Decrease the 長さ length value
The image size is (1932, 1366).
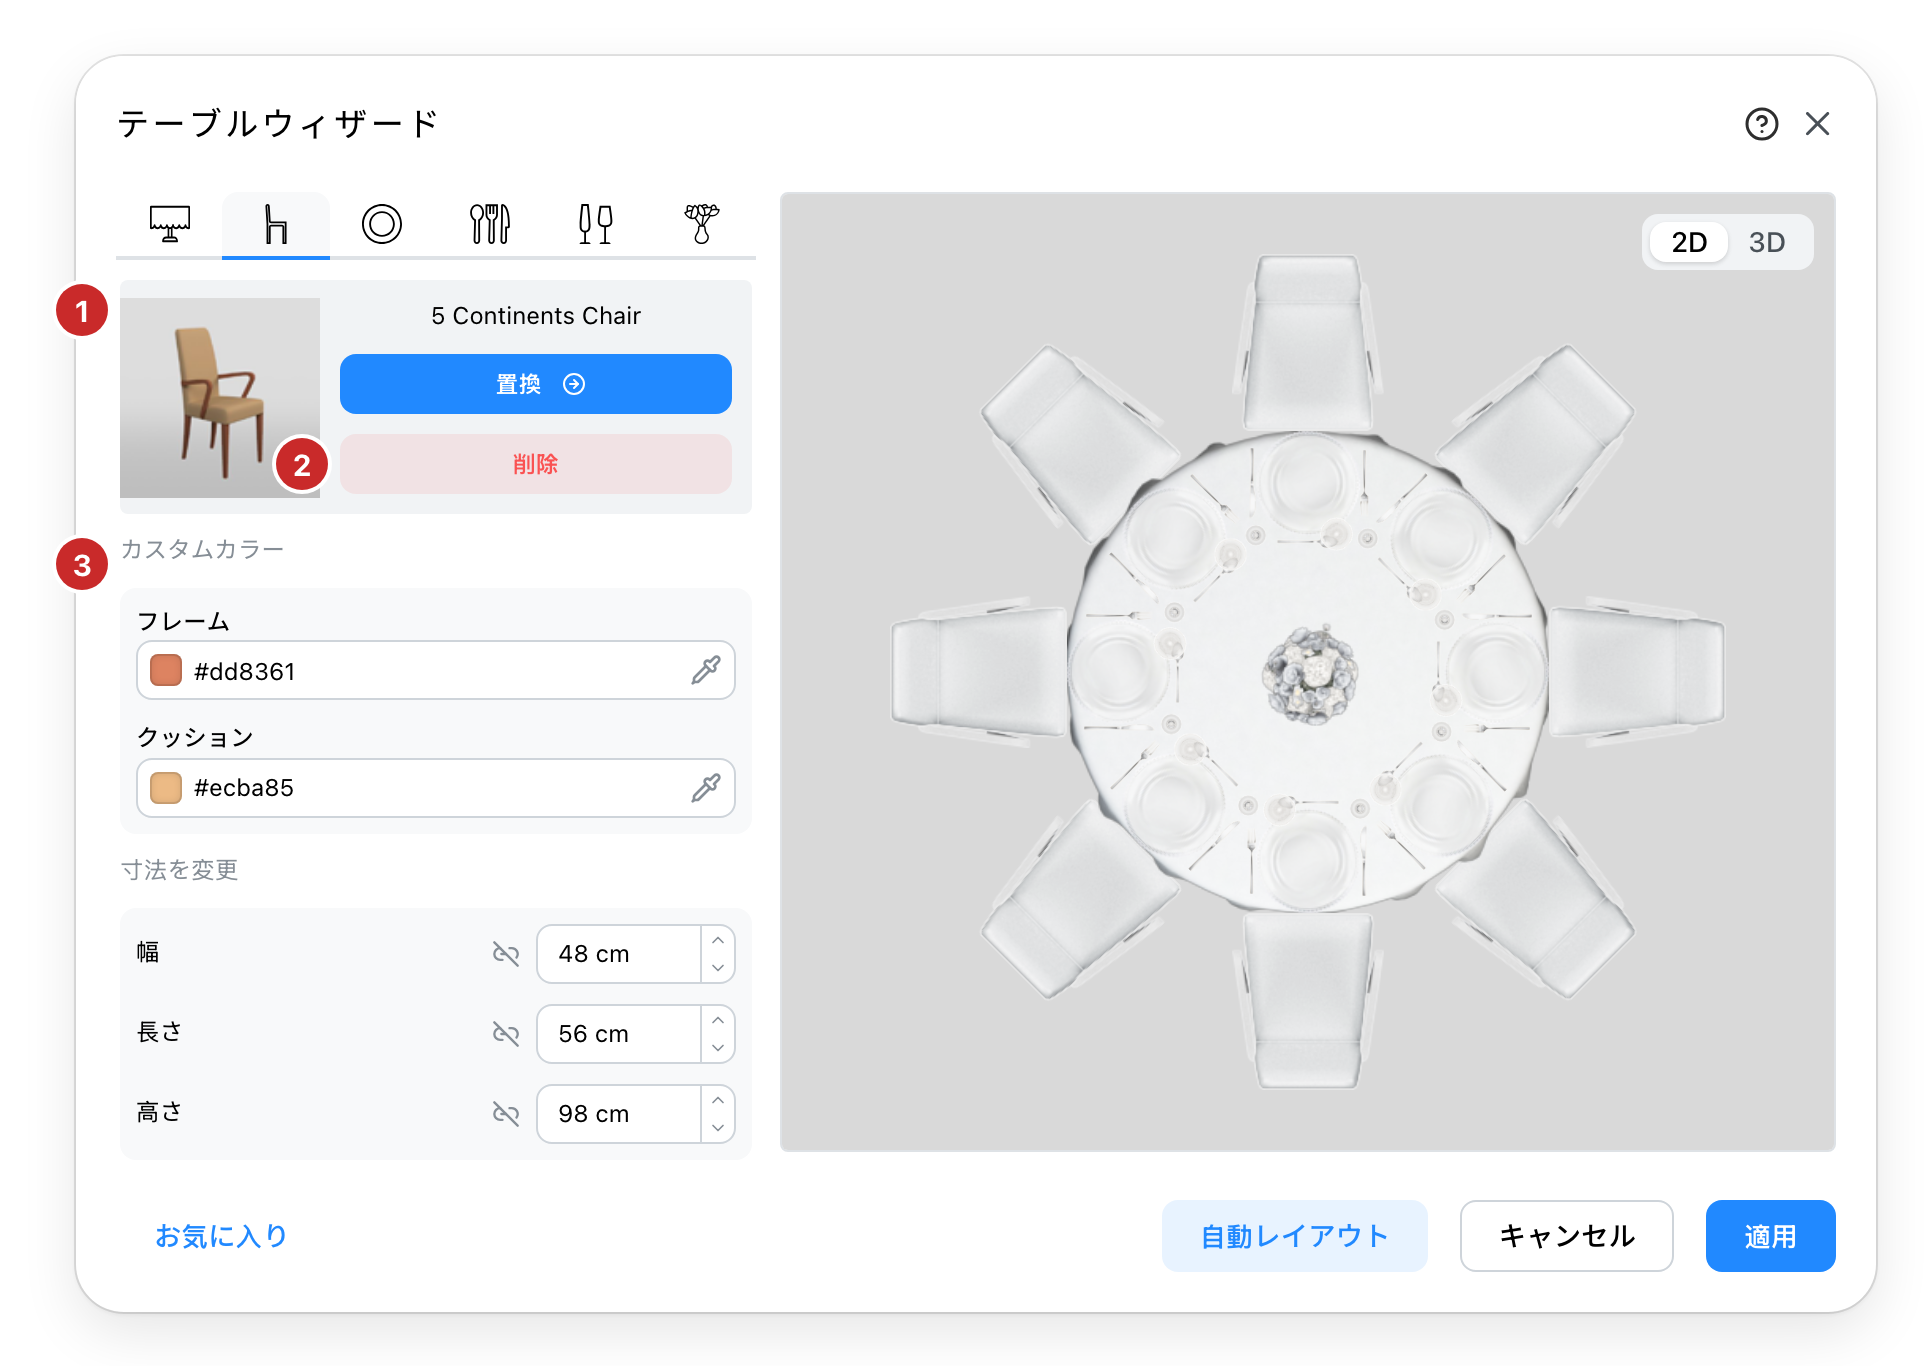pyautogui.click(x=718, y=1048)
